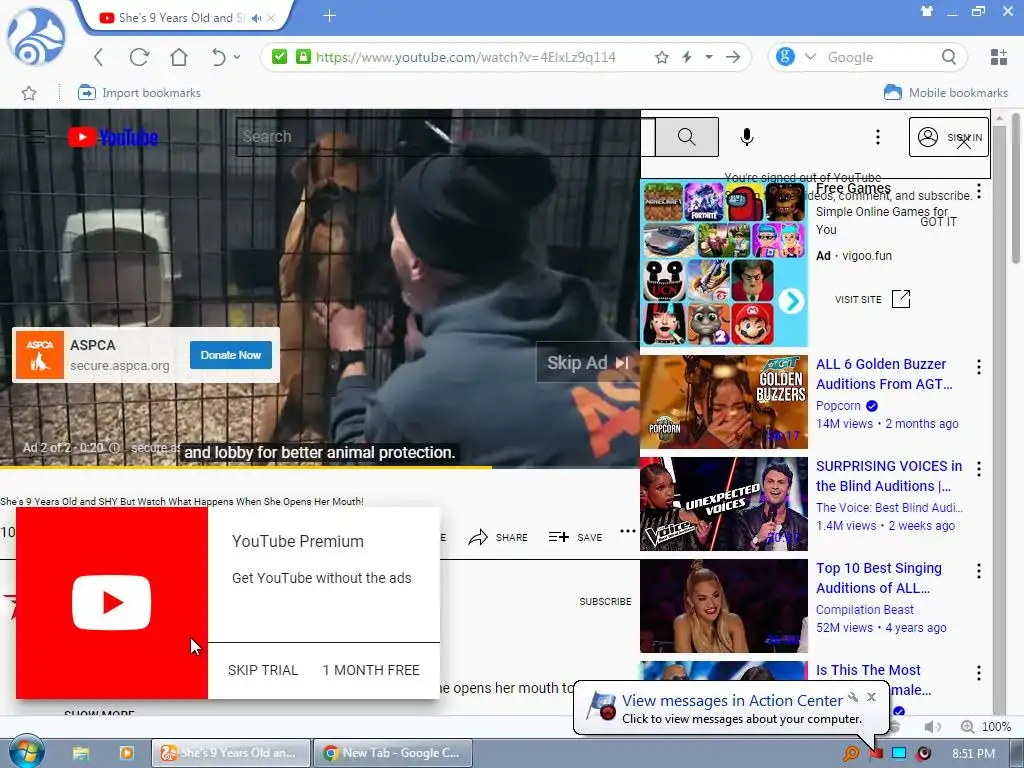Click the YouTube search button
Screen dimensions: 1024x768
(687, 136)
